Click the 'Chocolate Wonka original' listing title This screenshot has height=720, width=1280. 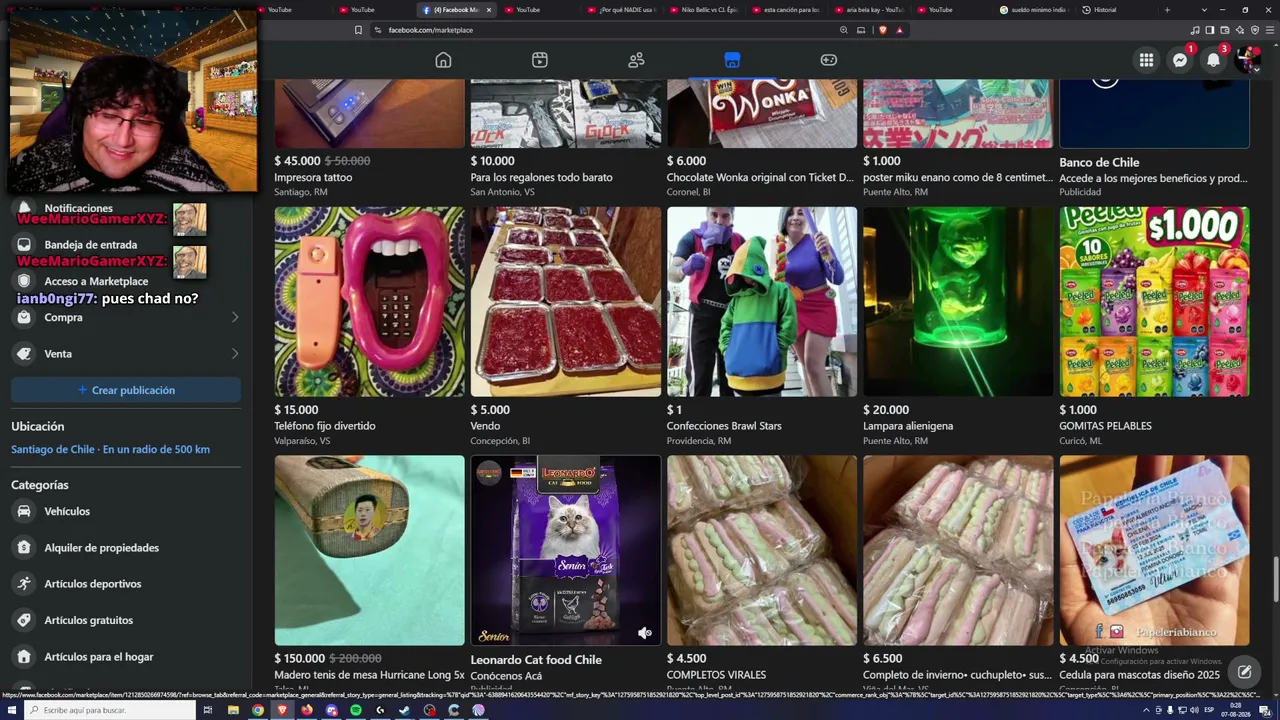coord(760,178)
